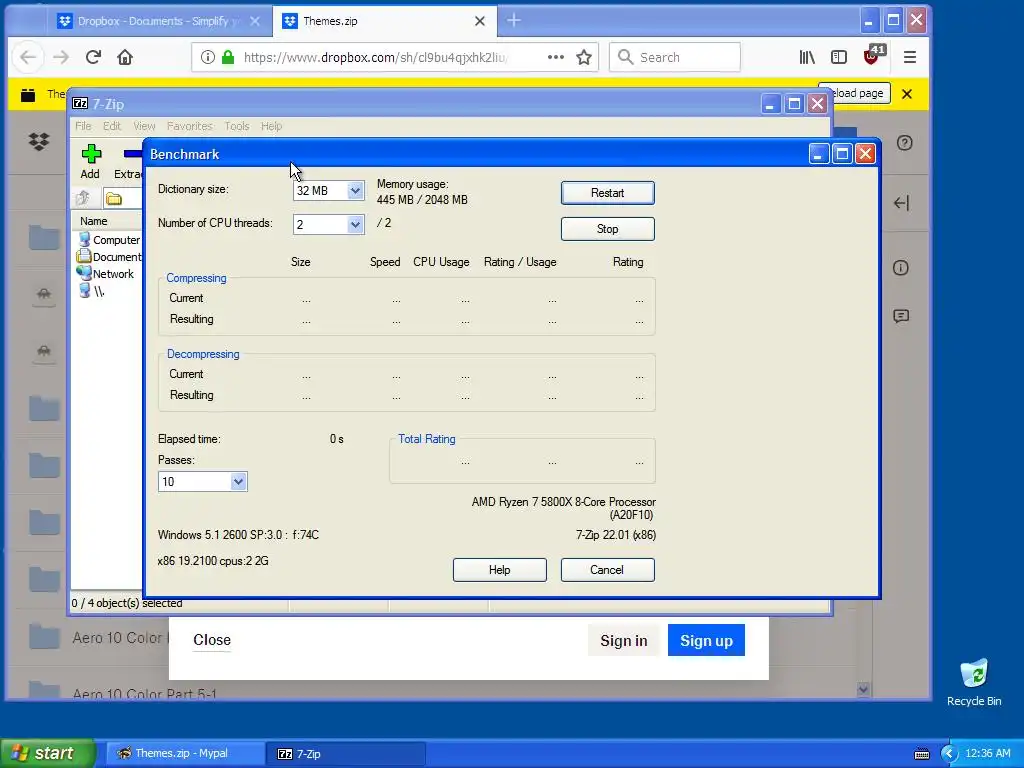Open the Dropbox comments icon
This screenshot has height=768, width=1024.
click(901, 317)
